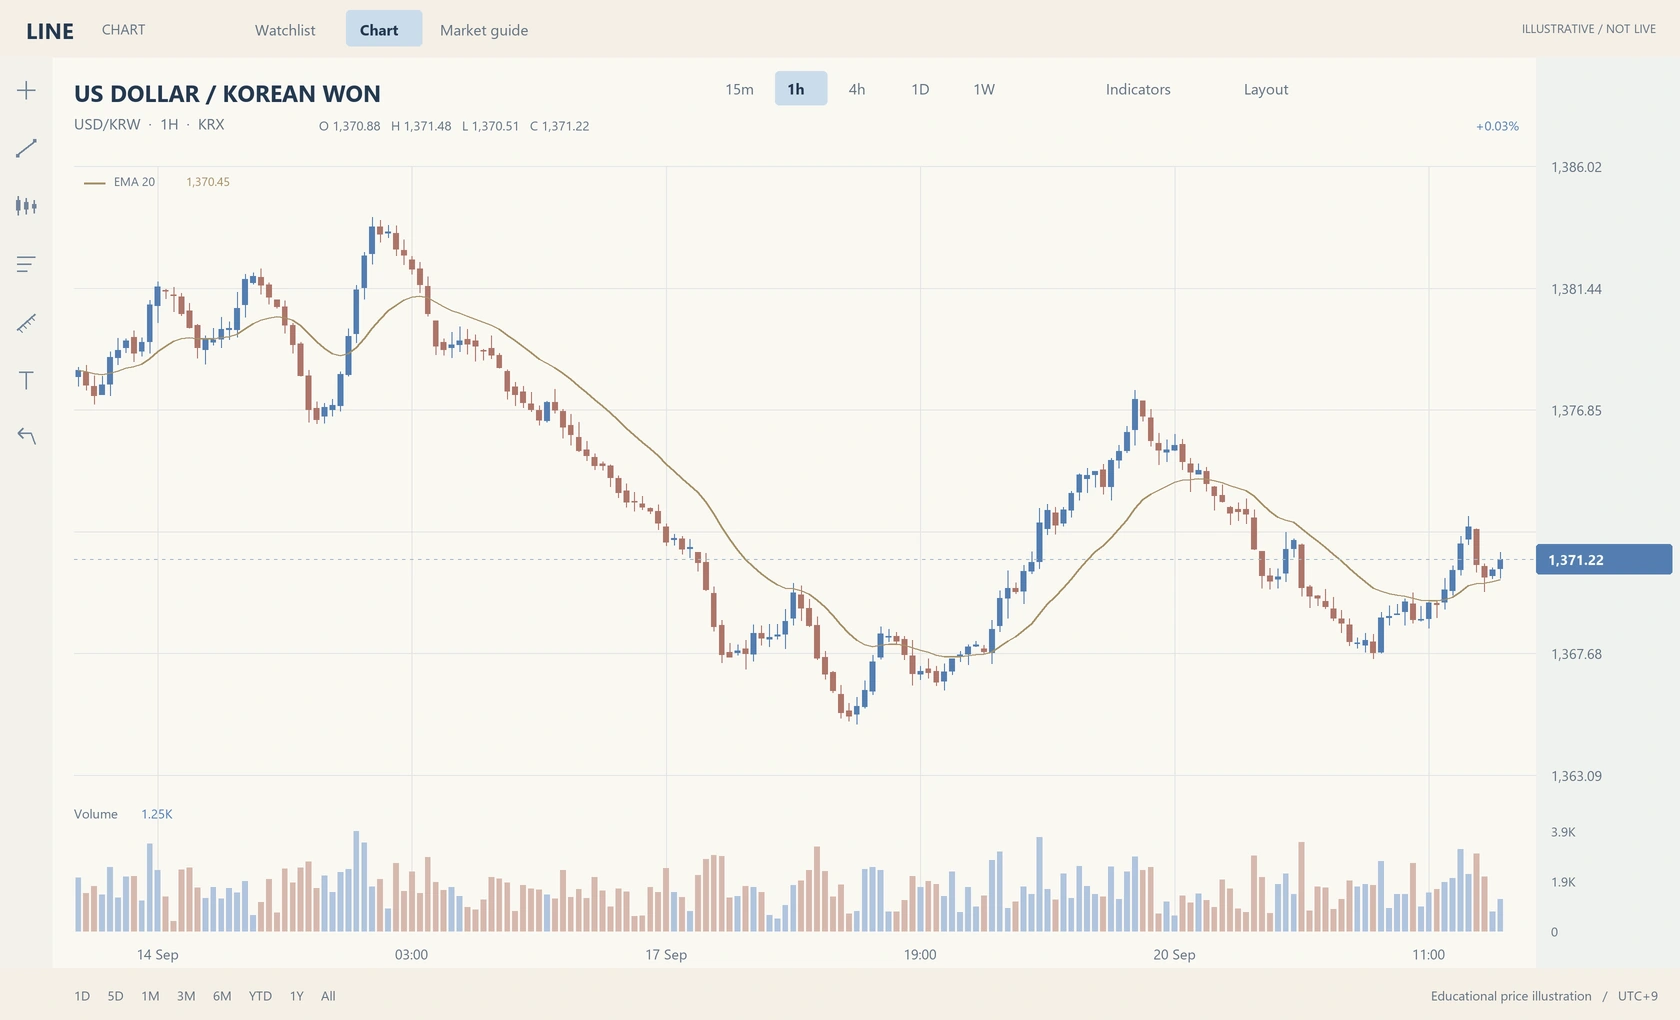1680x1020 pixels.
Task: Set range to 6M
Action: 222,996
